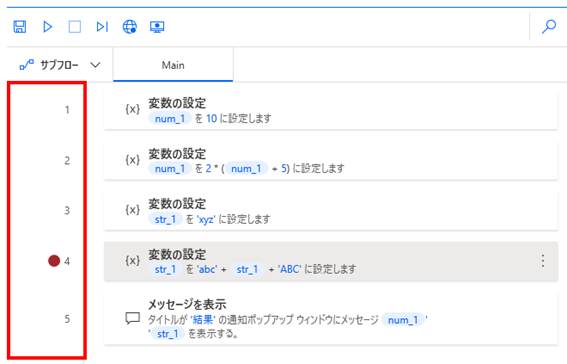Click the subflow icon beside サブフロー
Image resolution: width=567 pixels, height=364 pixels.
pyautogui.click(x=26, y=65)
